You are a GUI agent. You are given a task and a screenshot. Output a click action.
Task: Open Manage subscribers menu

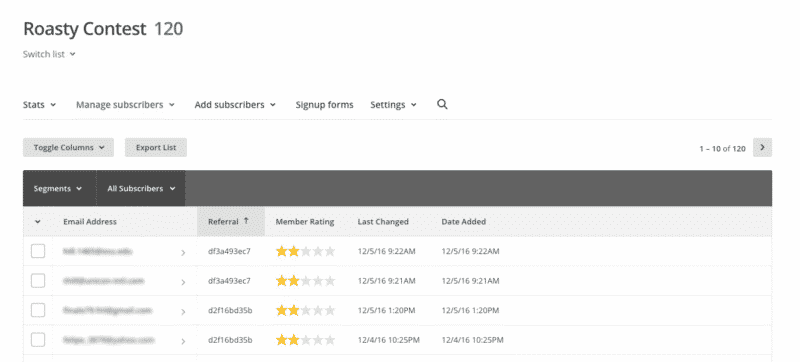click(125, 105)
